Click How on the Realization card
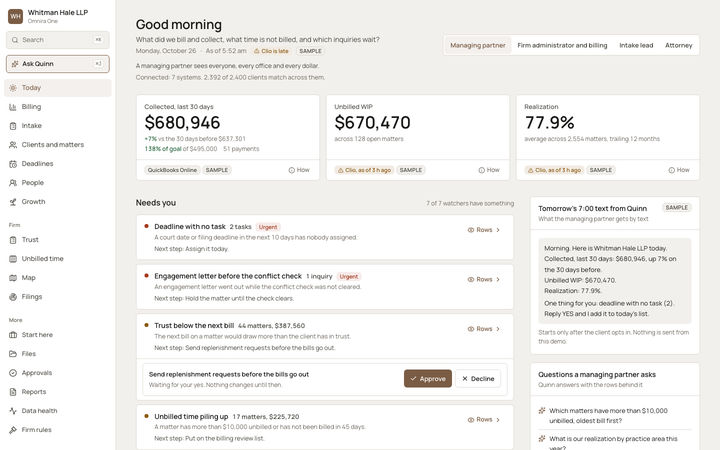 tap(679, 170)
